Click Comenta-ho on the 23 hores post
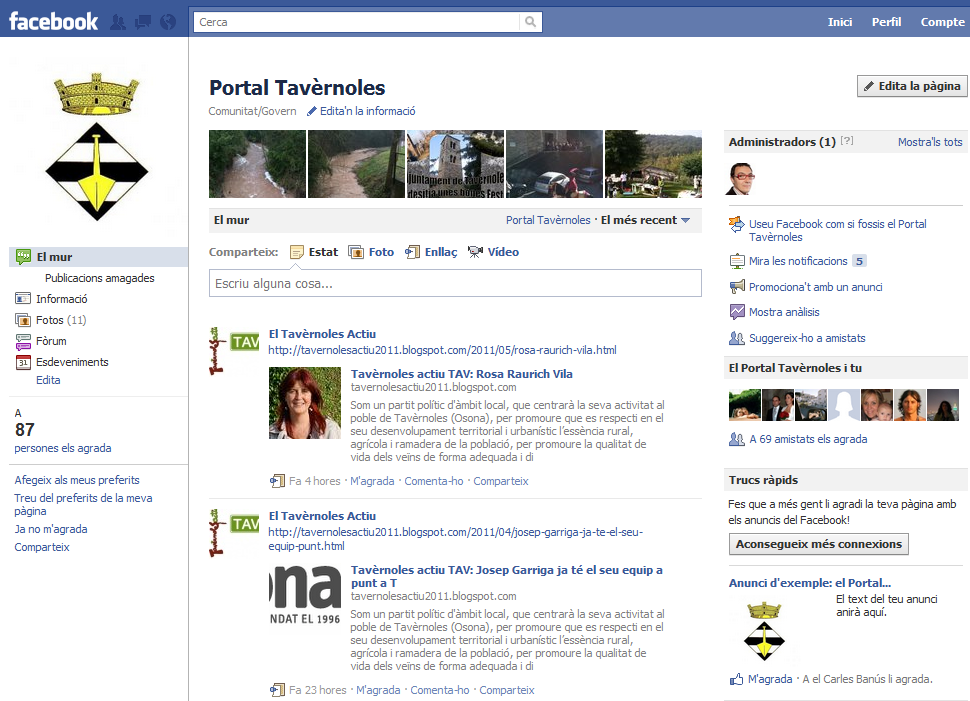The image size is (970, 701). click(440, 690)
